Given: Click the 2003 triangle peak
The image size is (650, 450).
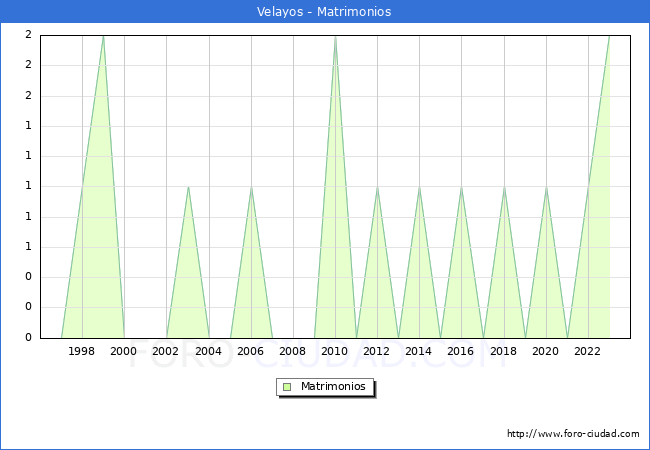Looking at the screenshot, I should pos(188,187).
